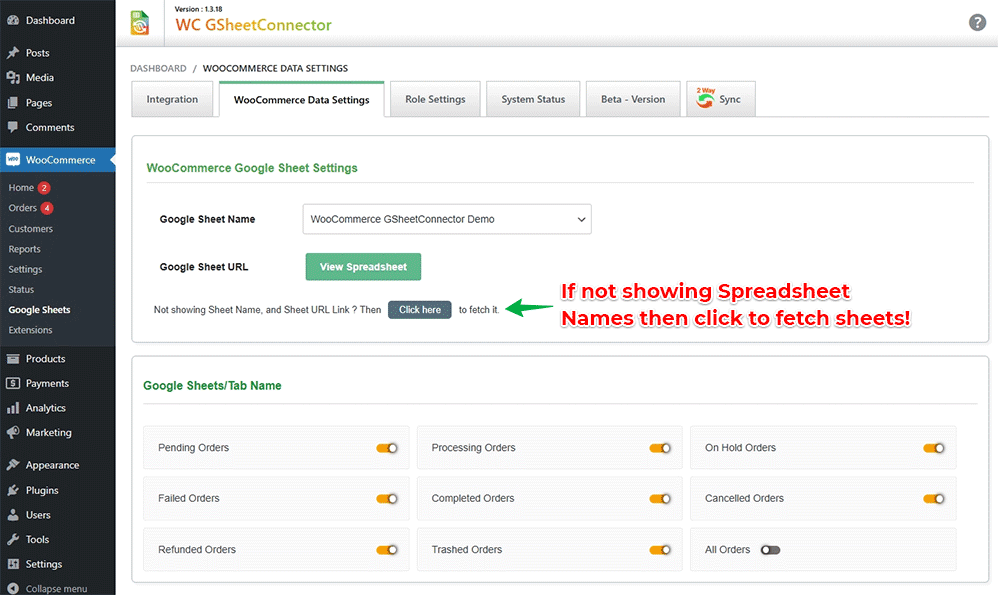The height and width of the screenshot is (595, 1000).
Task: Open WooCommerce Settings submenu item
Action: tap(26, 270)
